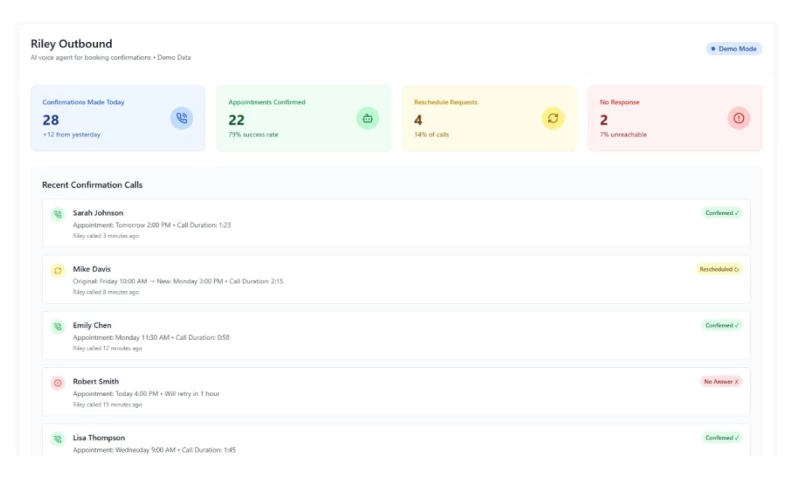Click the yellow reschedule icon beside Mike Davis
Viewport: 800px width, 480px height.
57,270
